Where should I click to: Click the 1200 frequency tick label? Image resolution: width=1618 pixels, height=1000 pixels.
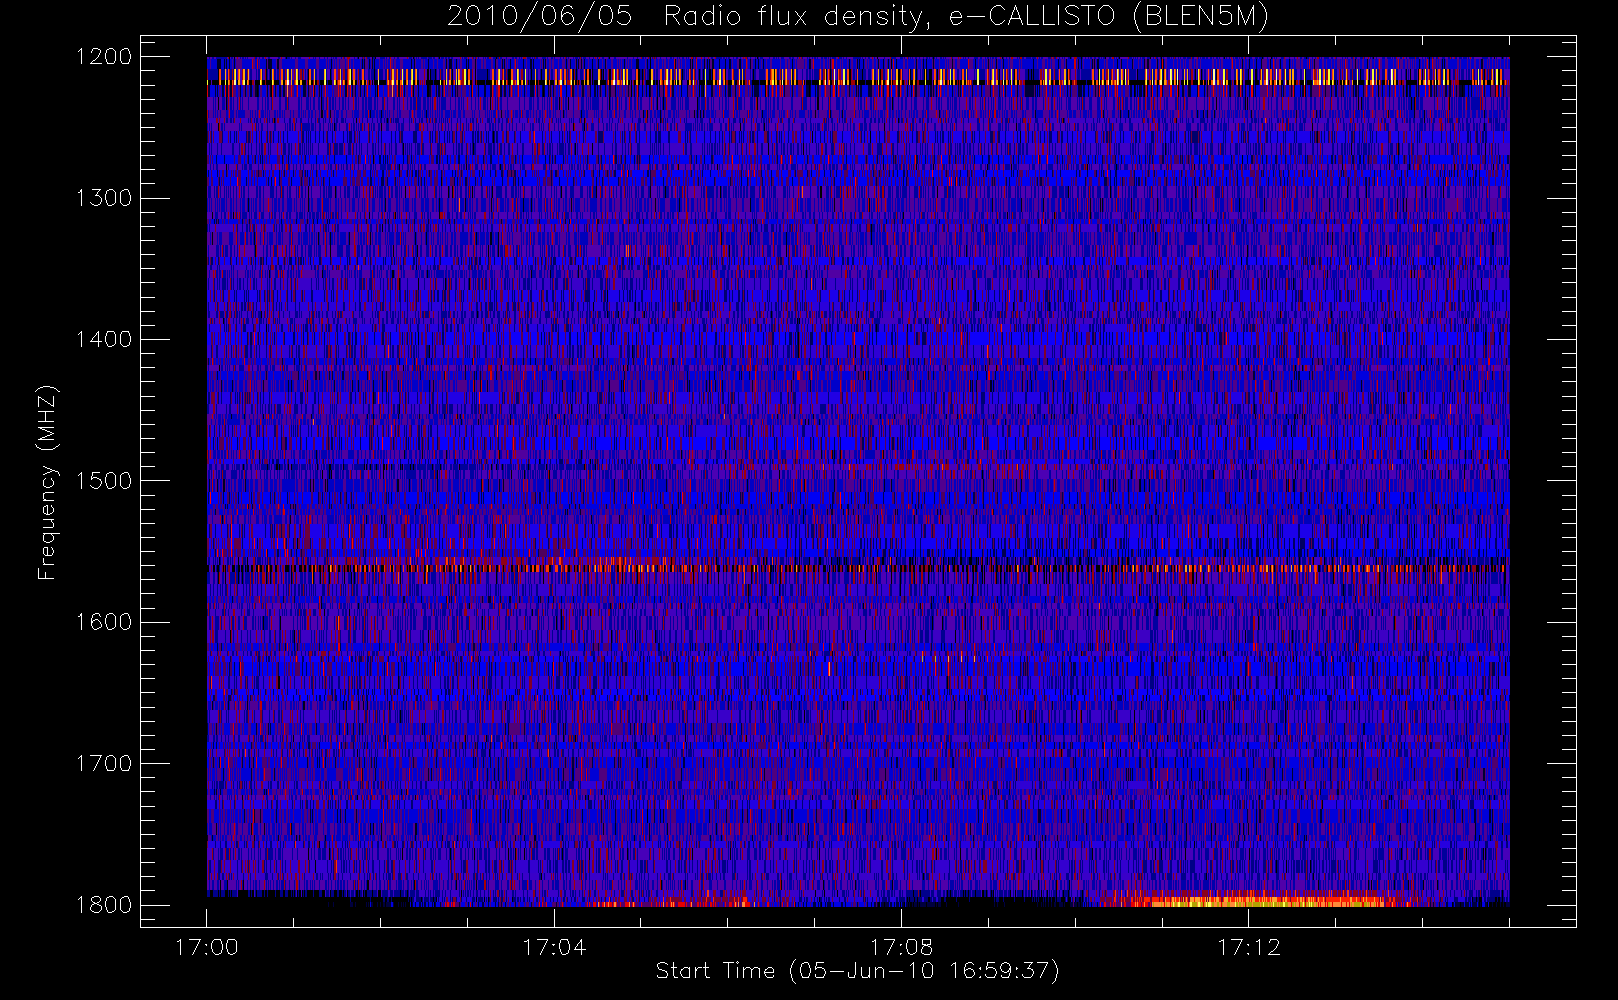(104, 57)
